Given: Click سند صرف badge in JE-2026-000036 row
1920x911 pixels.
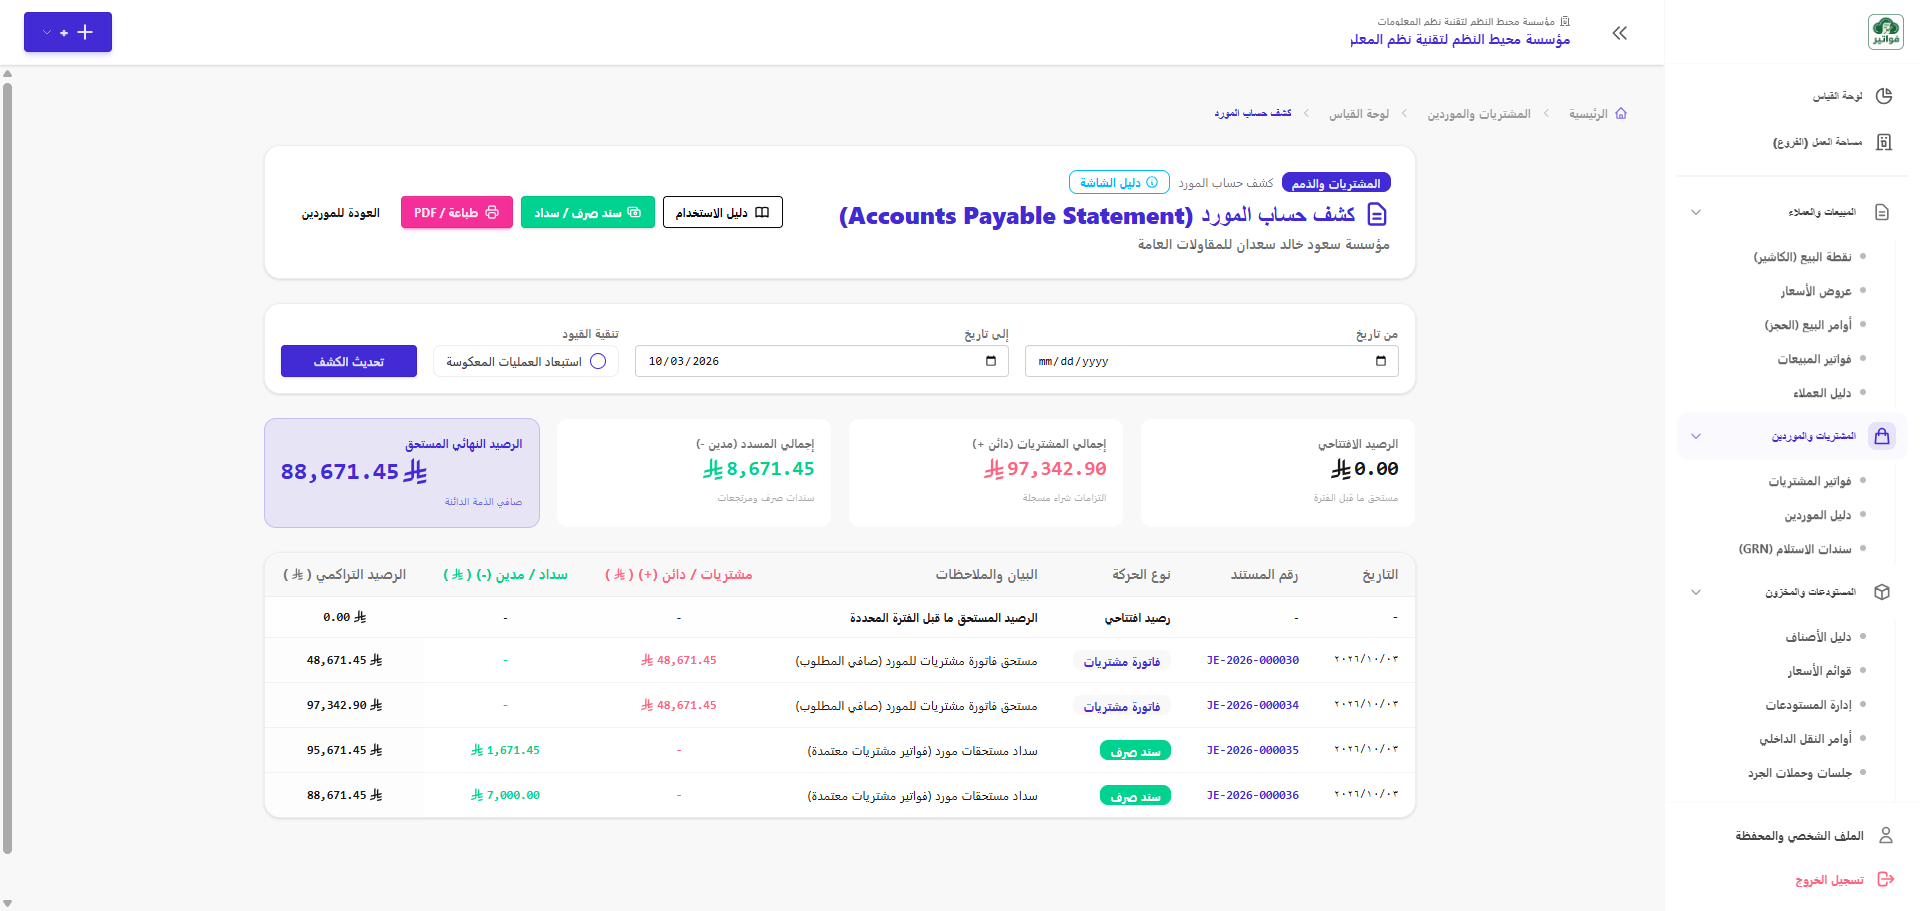Looking at the screenshot, I should 1135,796.
